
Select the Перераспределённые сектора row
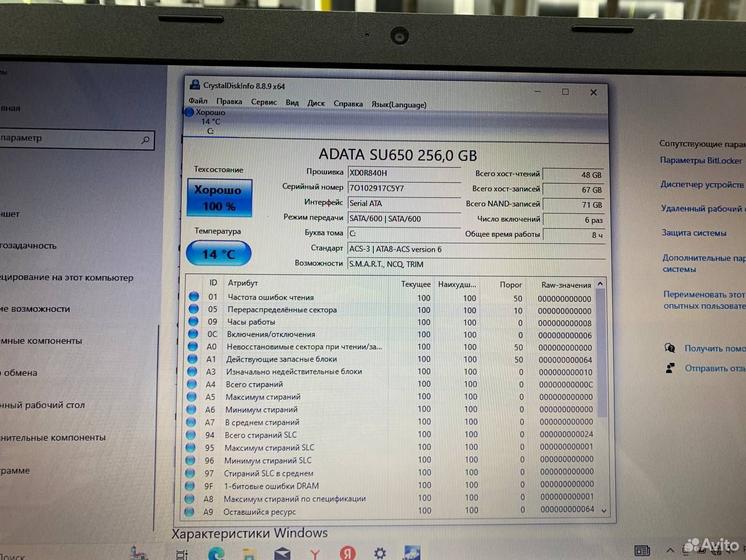coord(390,310)
